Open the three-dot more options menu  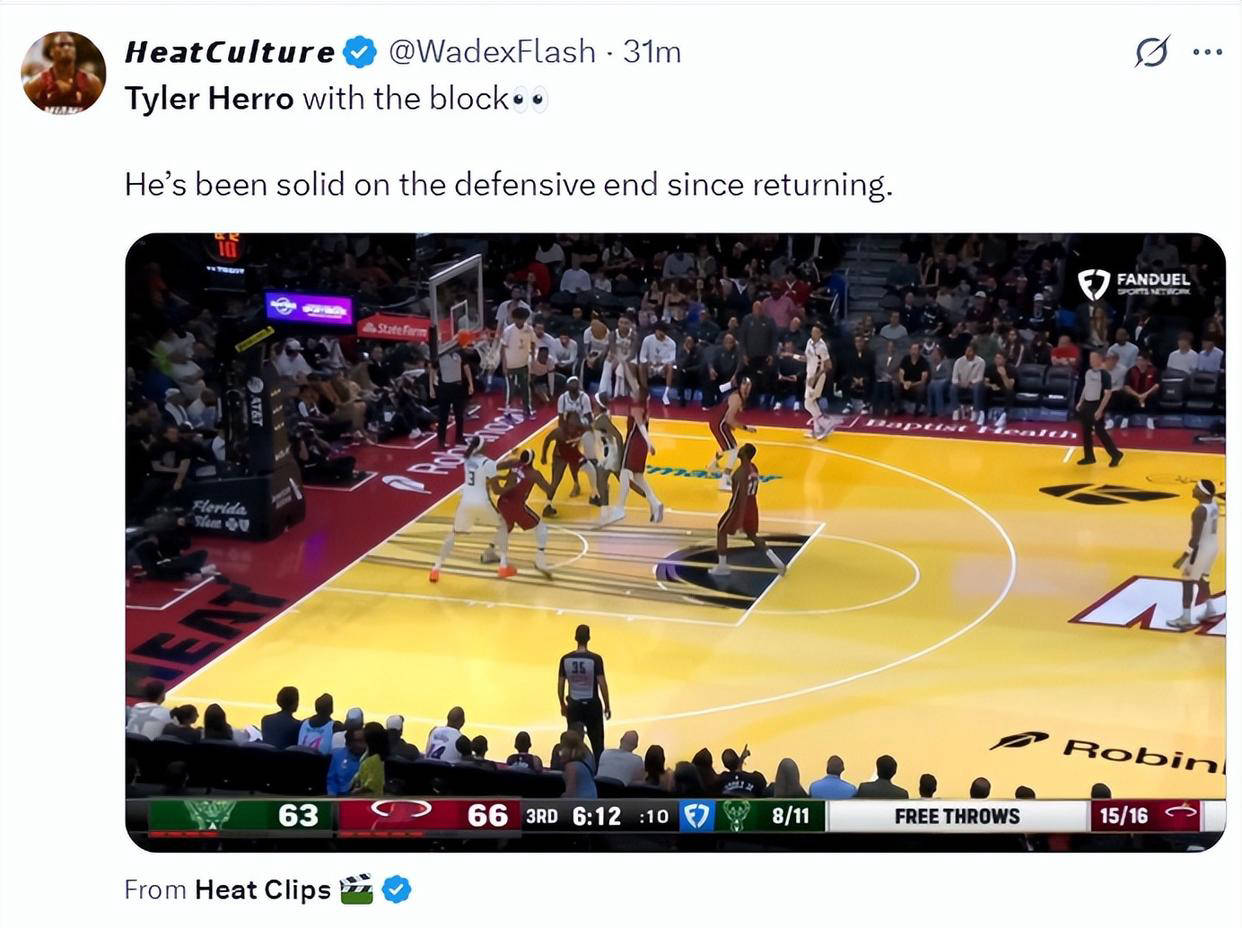pyautogui.click(x=1207, y=52)
